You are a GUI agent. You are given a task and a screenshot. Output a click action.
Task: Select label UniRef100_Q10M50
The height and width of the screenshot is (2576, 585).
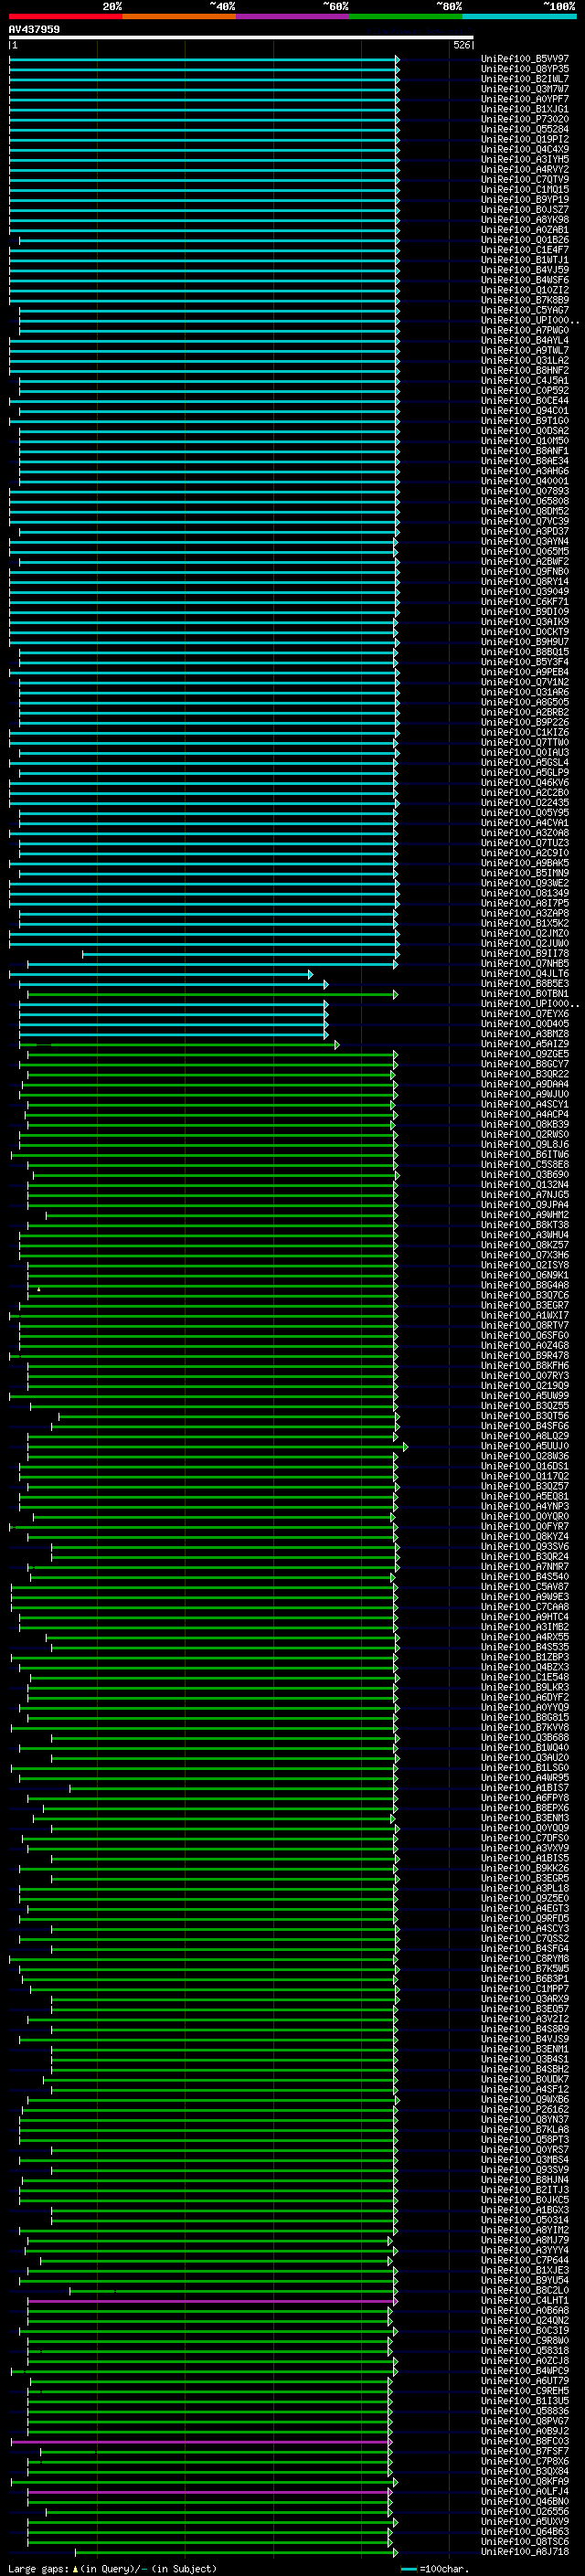pyautogui.click(x=525, y=441)
